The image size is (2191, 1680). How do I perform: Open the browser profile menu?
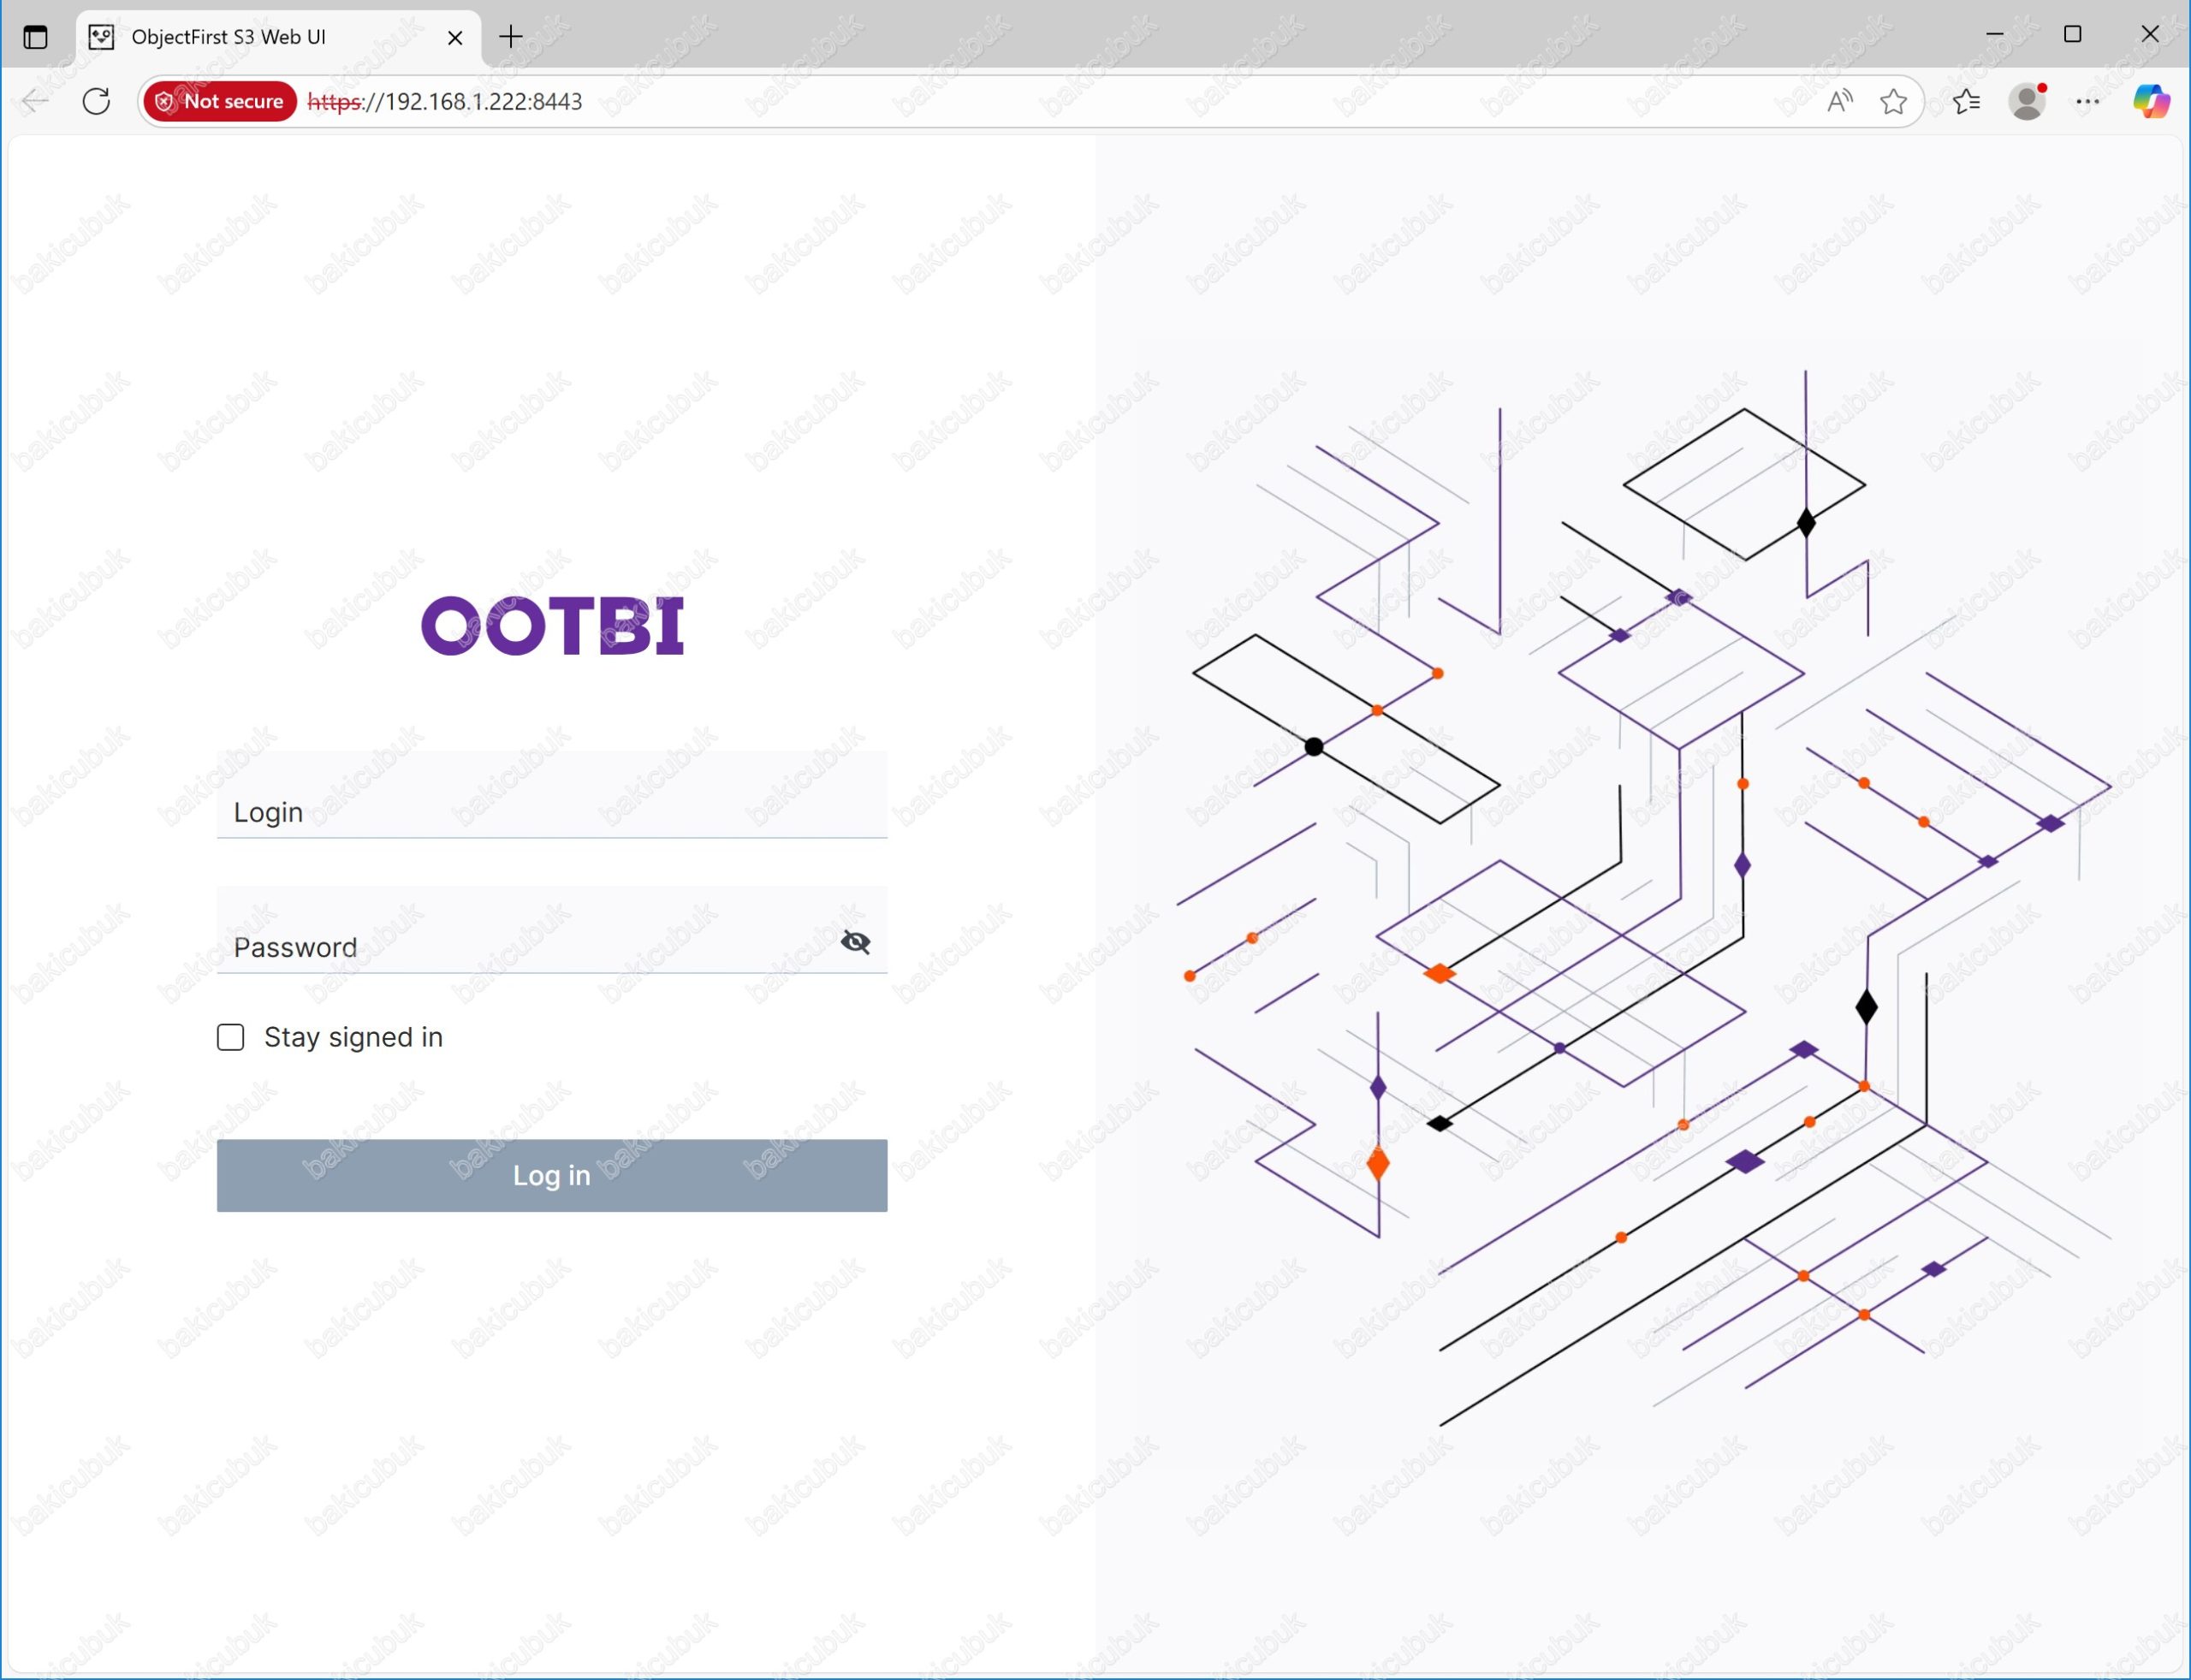point(2027,101)
